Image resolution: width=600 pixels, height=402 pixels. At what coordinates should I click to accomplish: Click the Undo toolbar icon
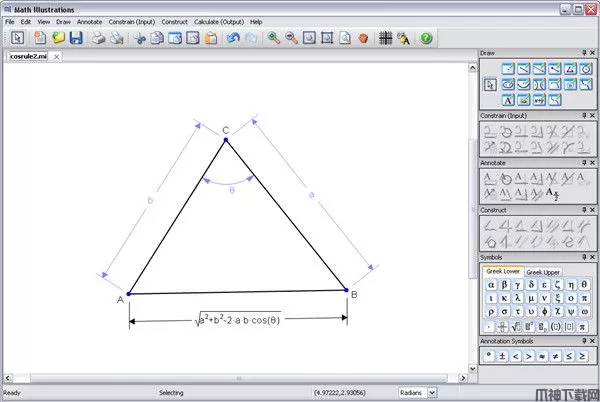[x=232, y=38]
